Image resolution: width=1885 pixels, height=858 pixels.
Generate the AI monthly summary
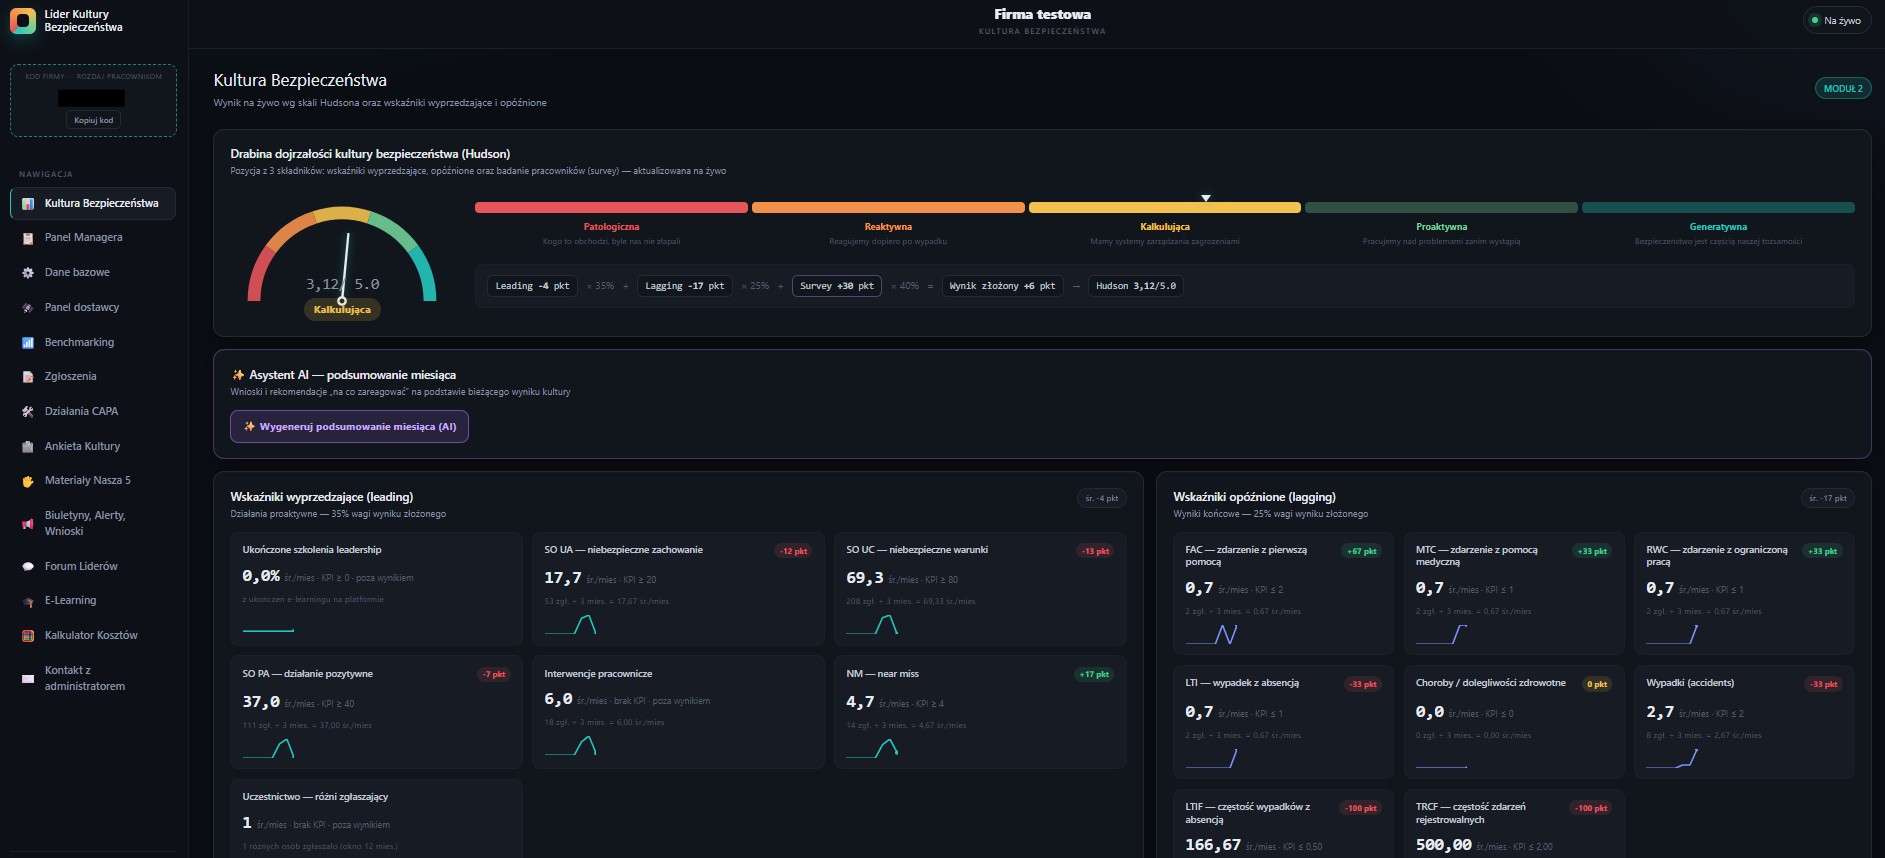(x=349, y=427)
